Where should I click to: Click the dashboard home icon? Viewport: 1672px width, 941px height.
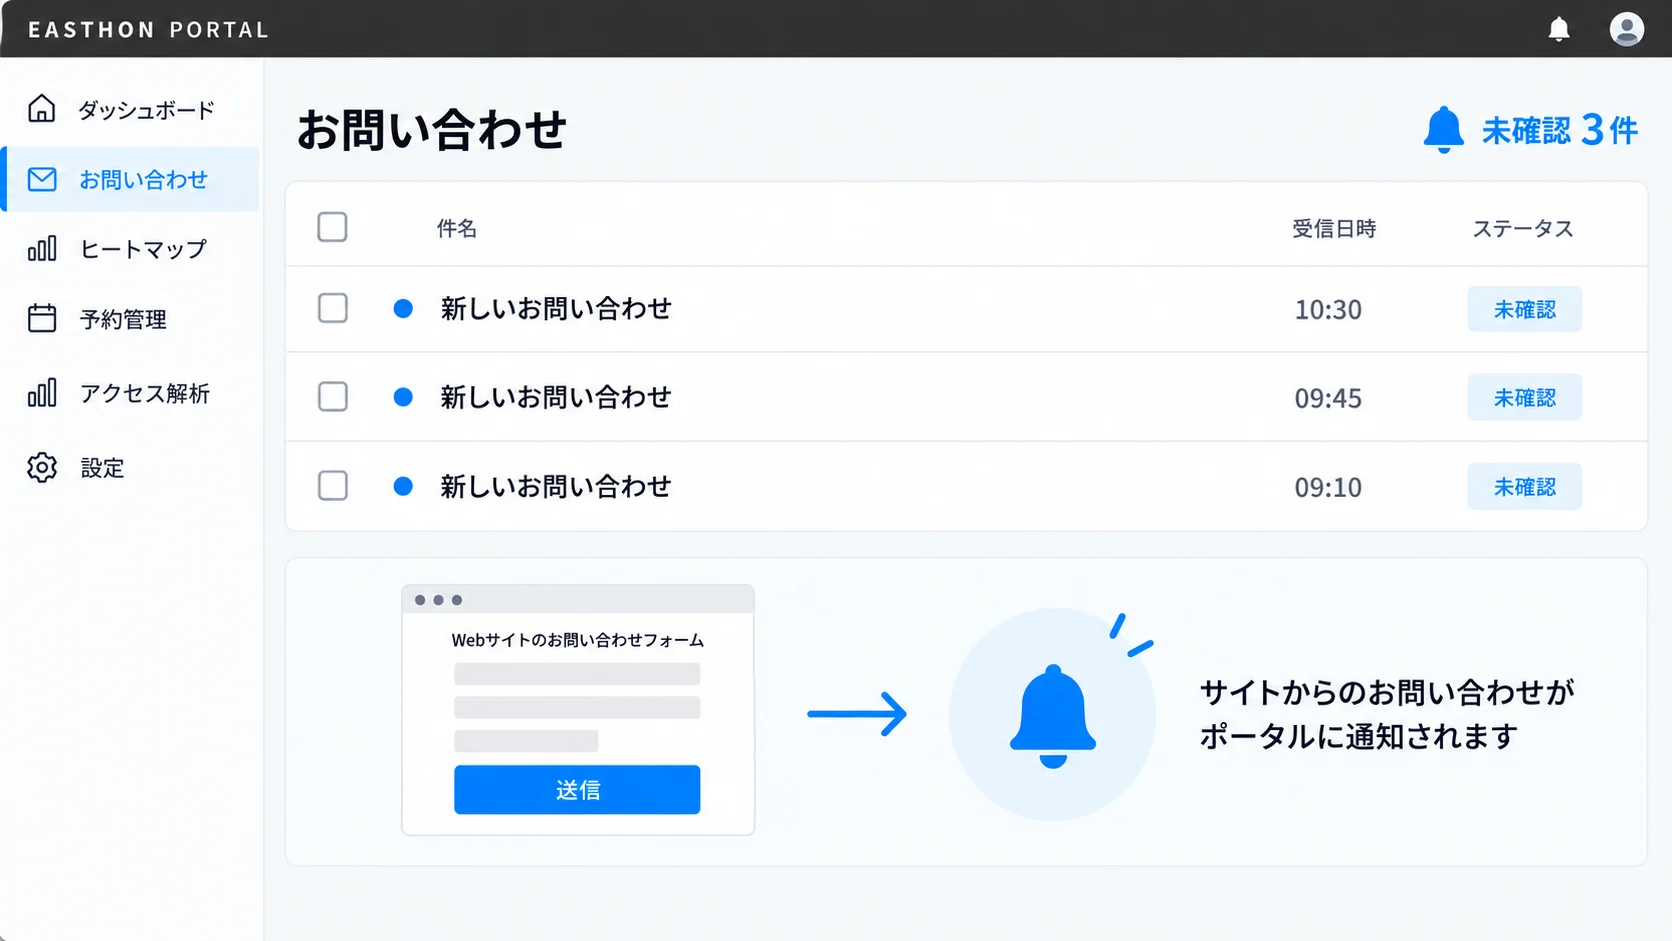pyautogui.click(x=42, y=108)
